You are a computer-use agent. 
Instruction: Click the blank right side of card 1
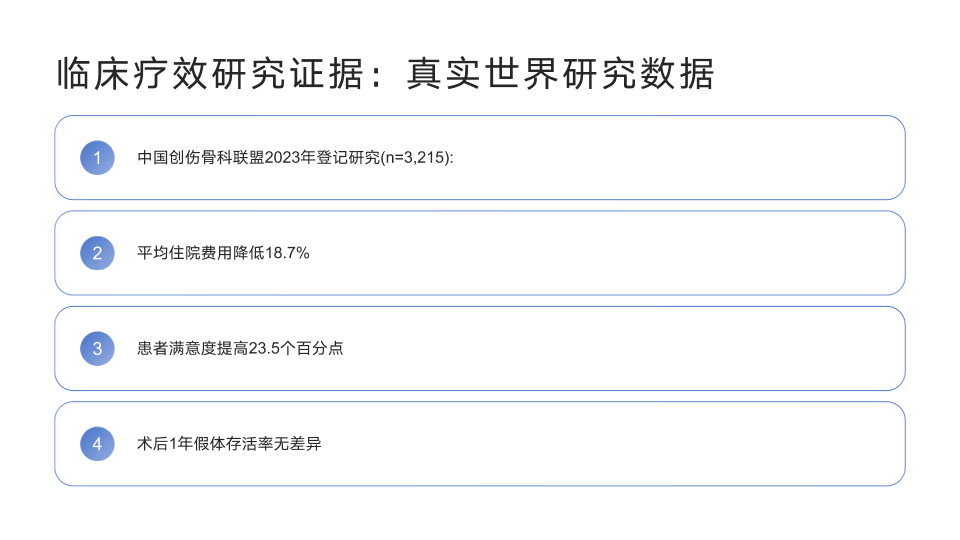tap(700, 158)
